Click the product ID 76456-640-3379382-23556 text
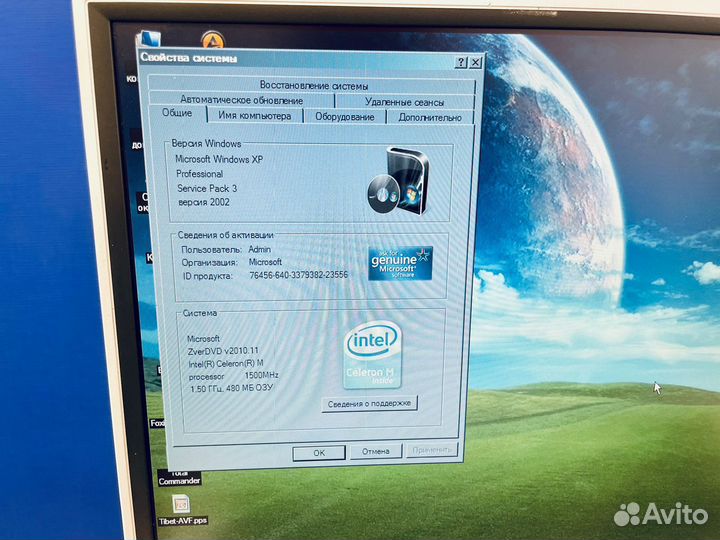 (x=298, y=275)
